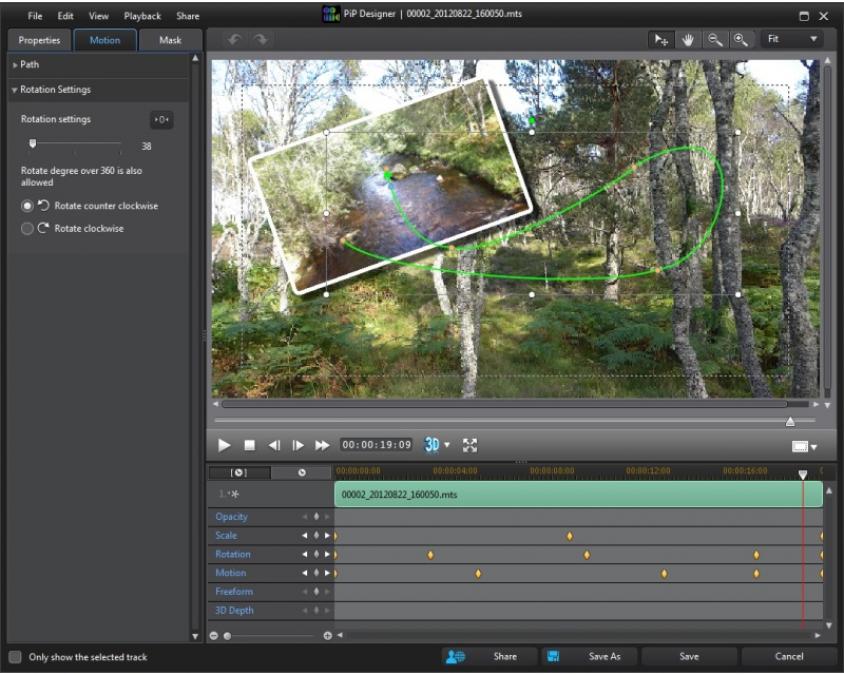The width and height of the screenshot is (844, 675).
Task: Open the Edit menu
Action: click(65, 16)
